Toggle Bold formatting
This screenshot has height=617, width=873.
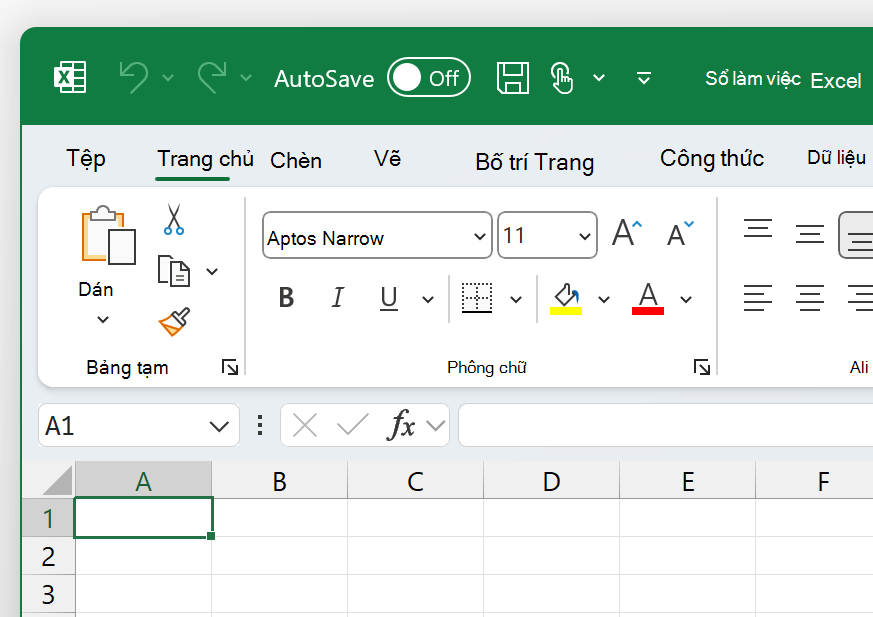(x=286, y=298)
